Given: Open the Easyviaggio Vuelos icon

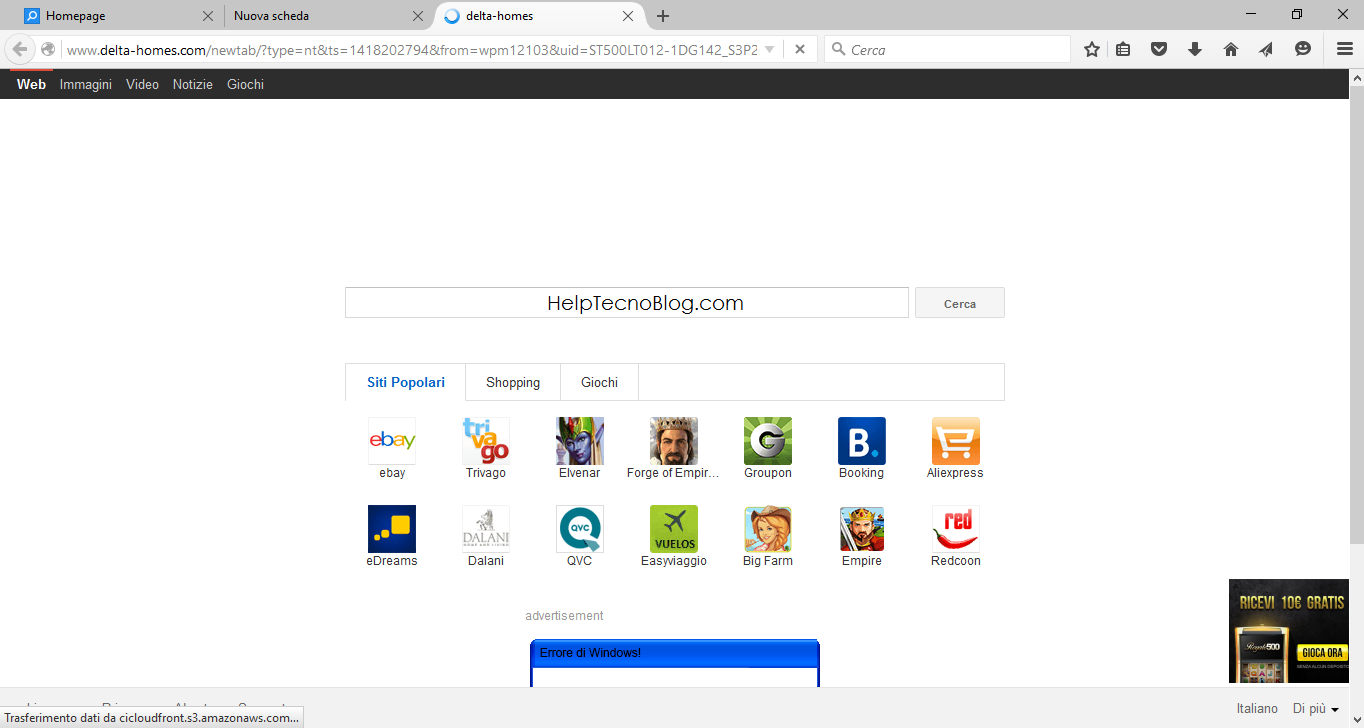Looking at the screenshot, I should [674, 529].
